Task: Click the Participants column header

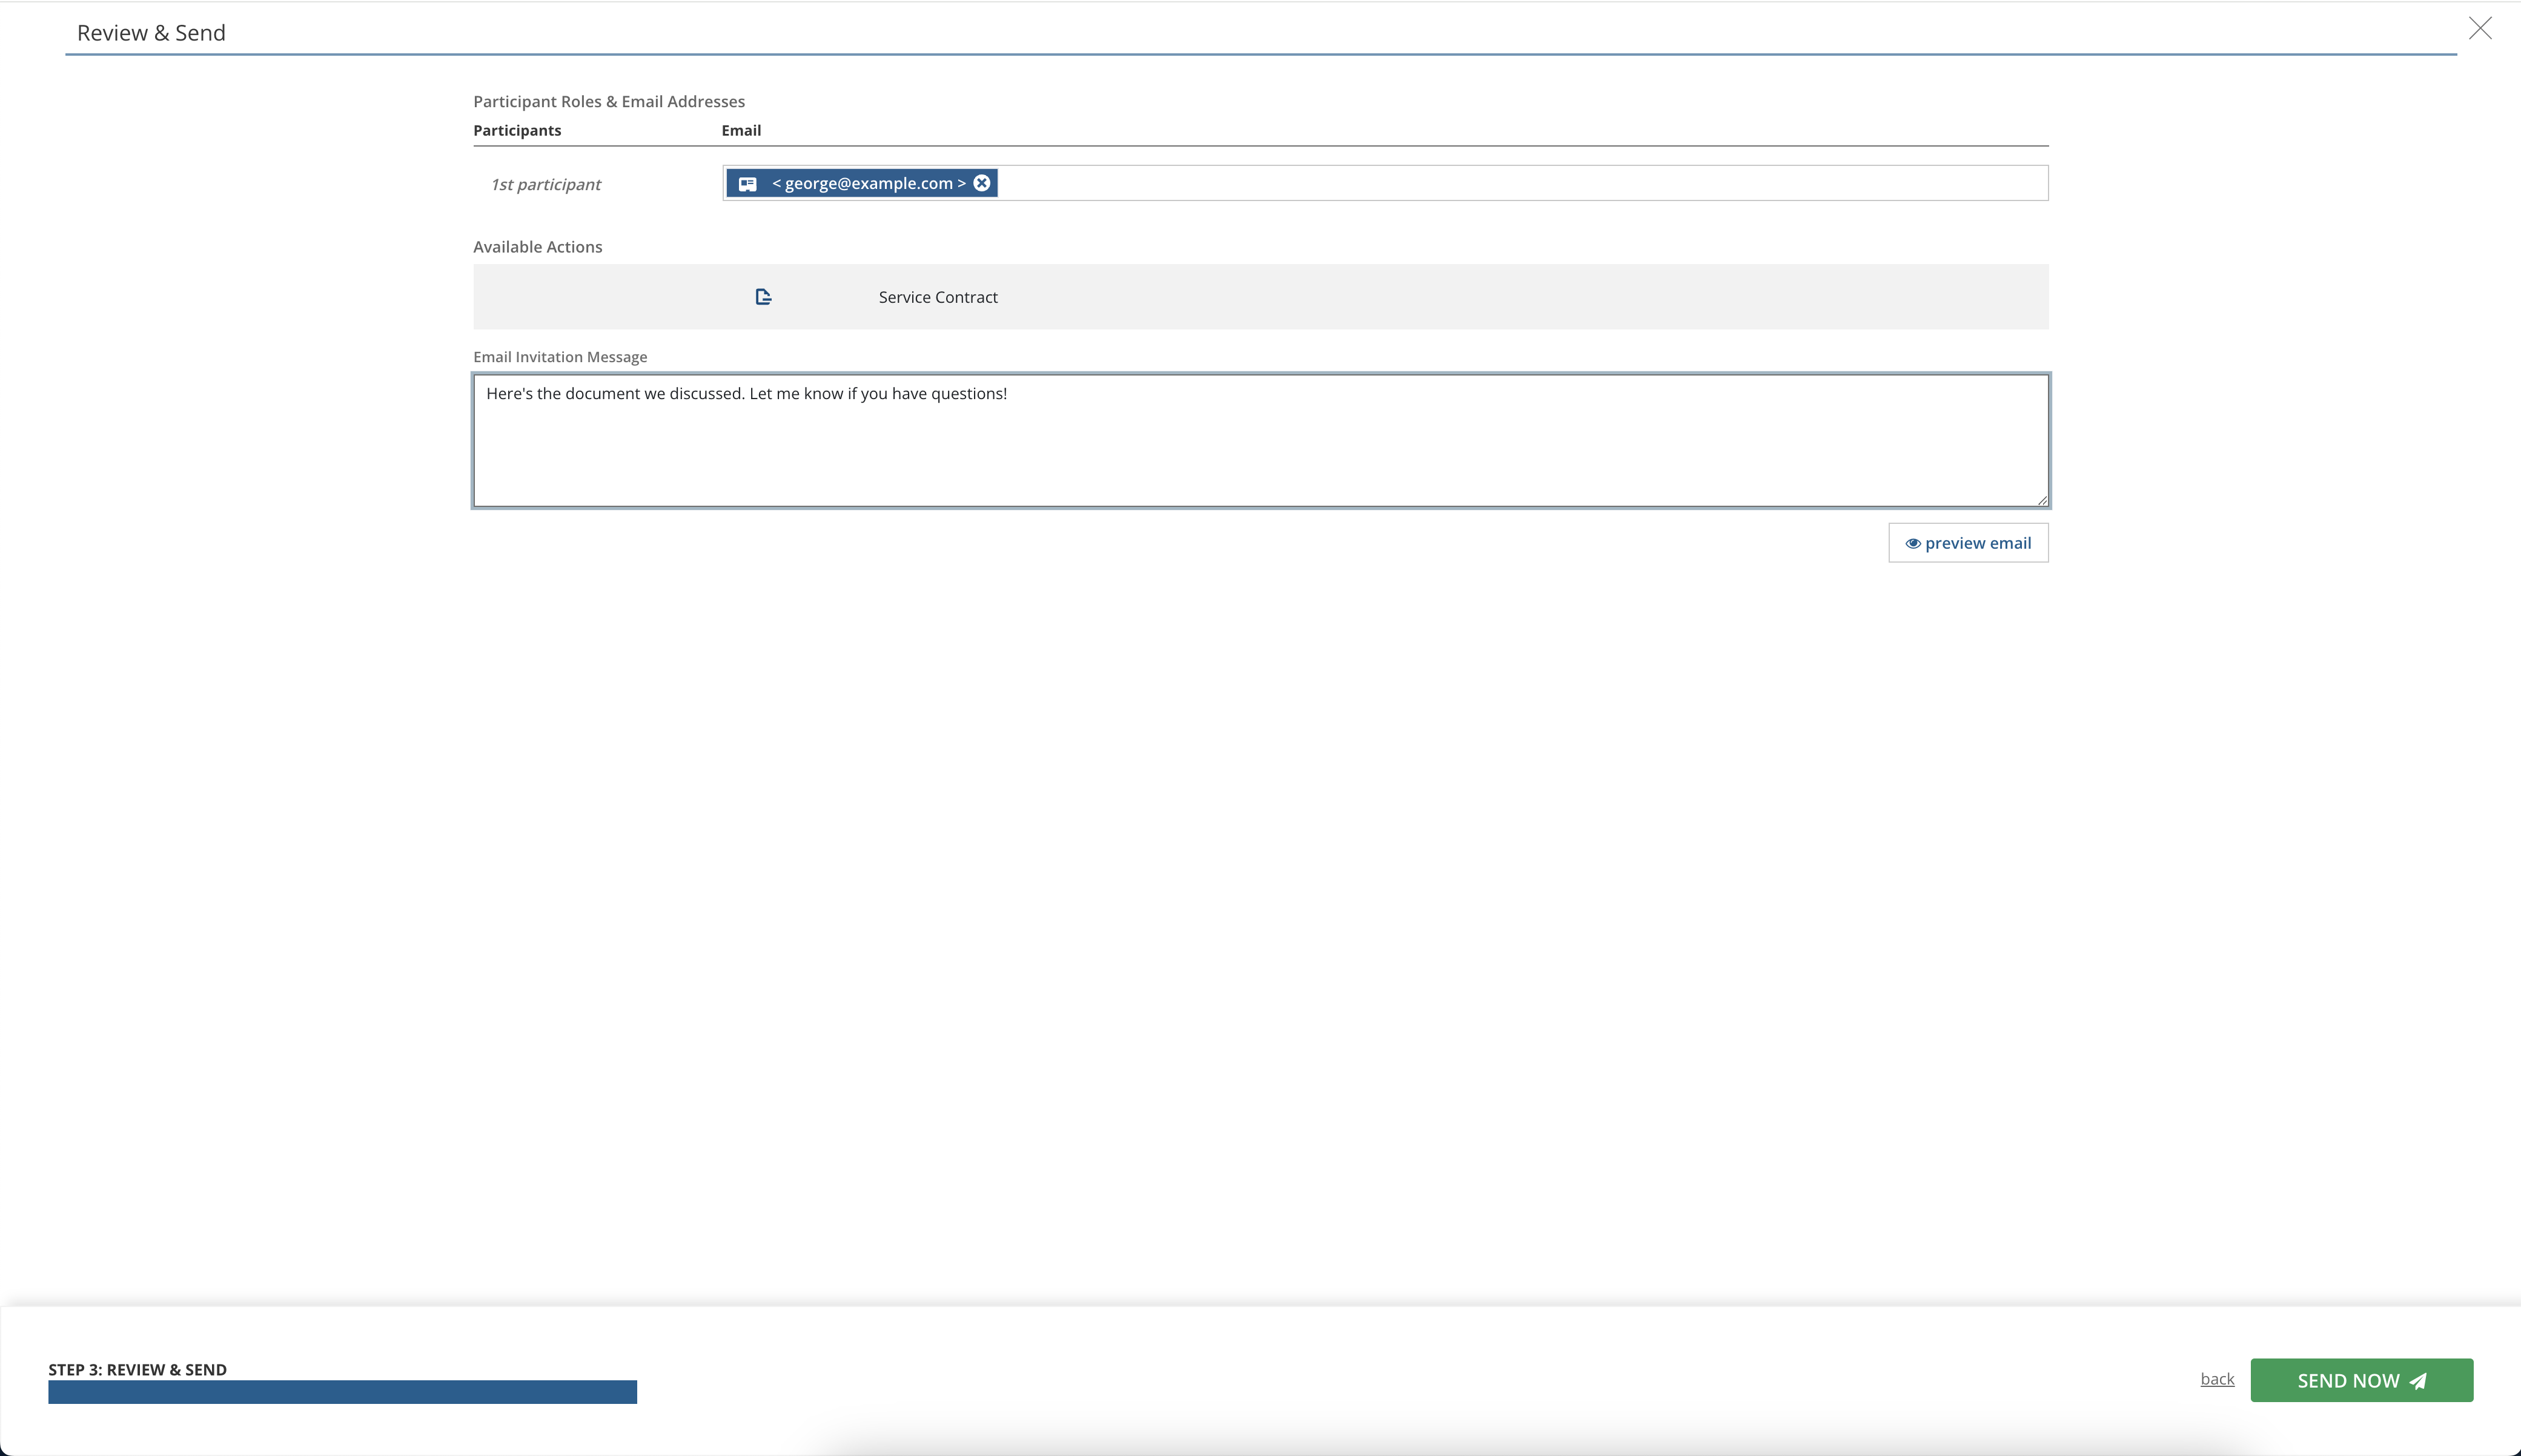Action: tap(517, 131)
